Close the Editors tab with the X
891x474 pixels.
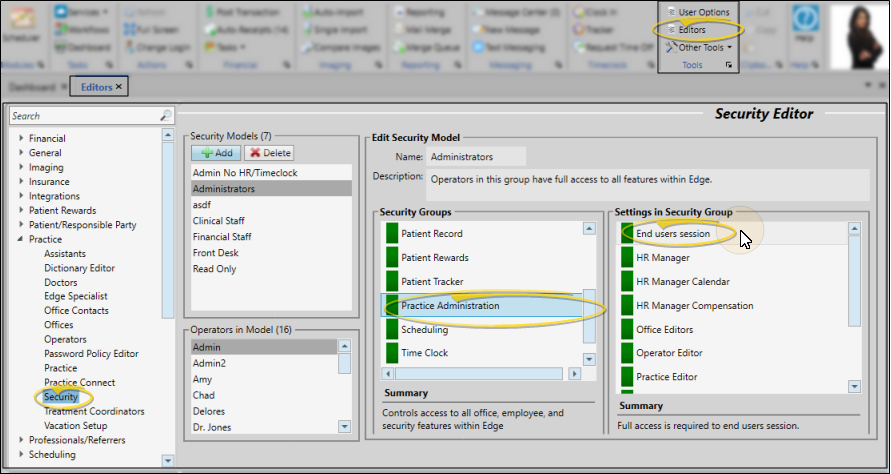click(119, 87)
